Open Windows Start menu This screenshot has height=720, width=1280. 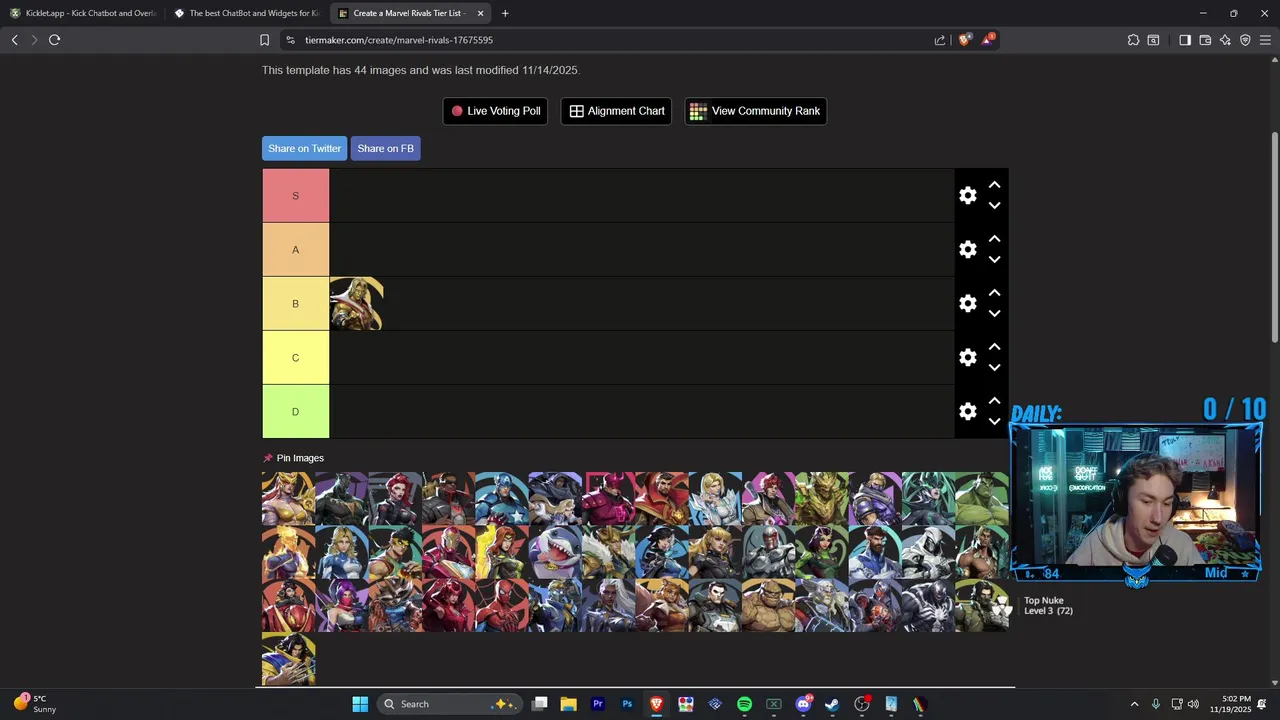point(360,704)
